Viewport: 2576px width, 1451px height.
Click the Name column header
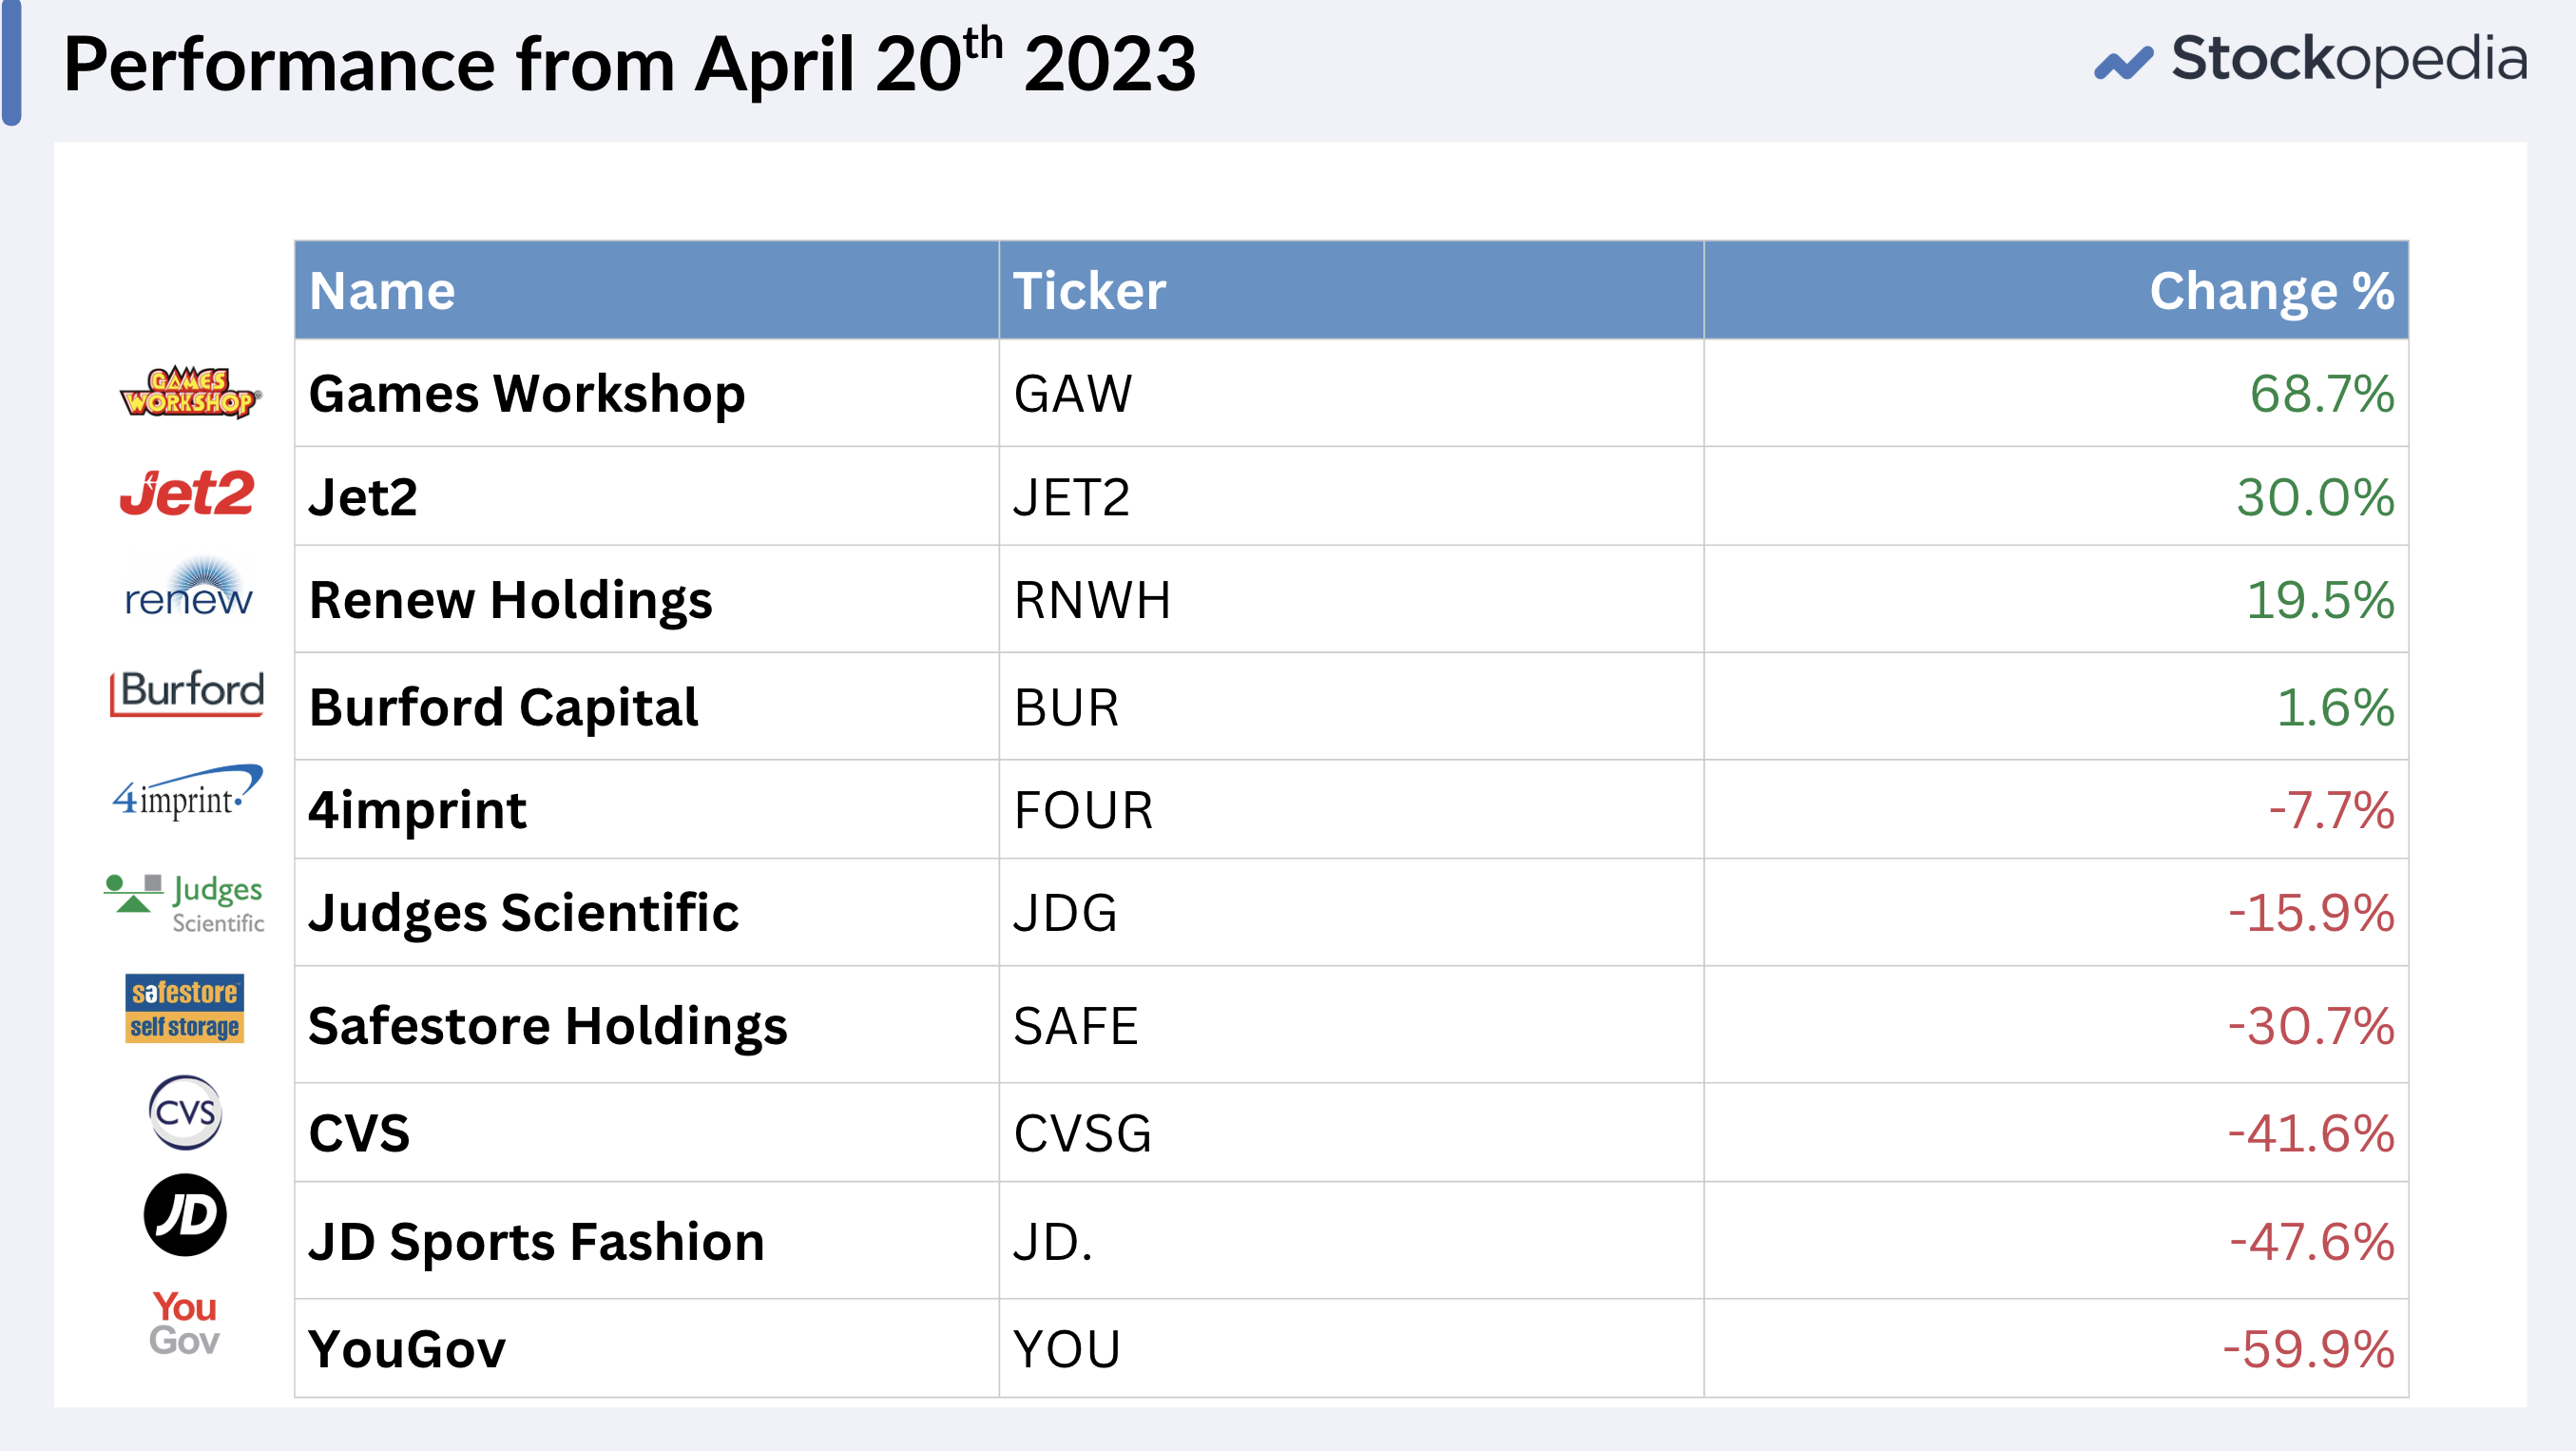coord(646,290)
